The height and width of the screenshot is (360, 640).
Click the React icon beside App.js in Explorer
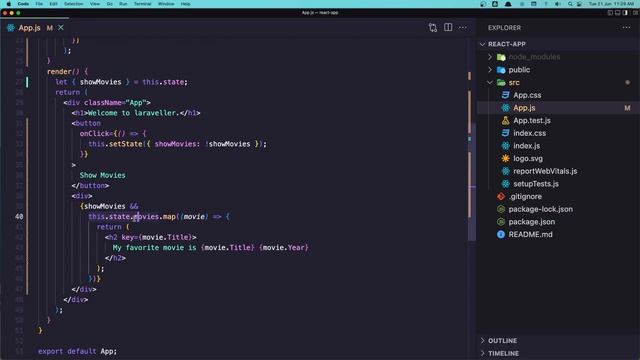coord(506,108)
